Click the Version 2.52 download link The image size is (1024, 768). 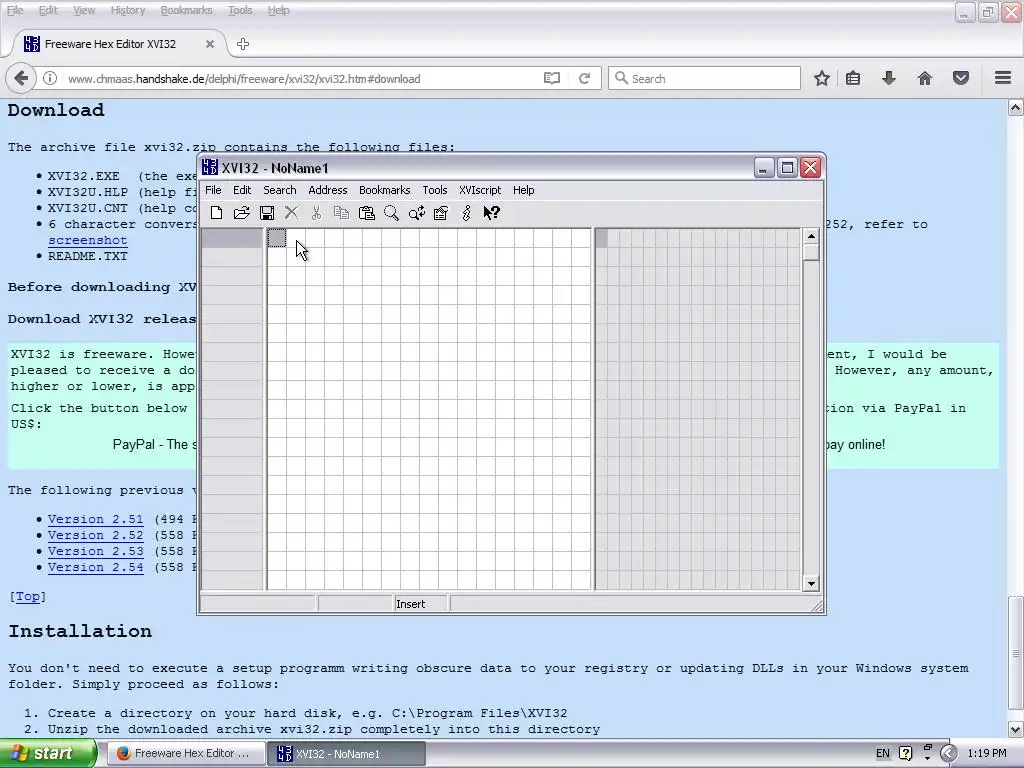tap(95, 536)
